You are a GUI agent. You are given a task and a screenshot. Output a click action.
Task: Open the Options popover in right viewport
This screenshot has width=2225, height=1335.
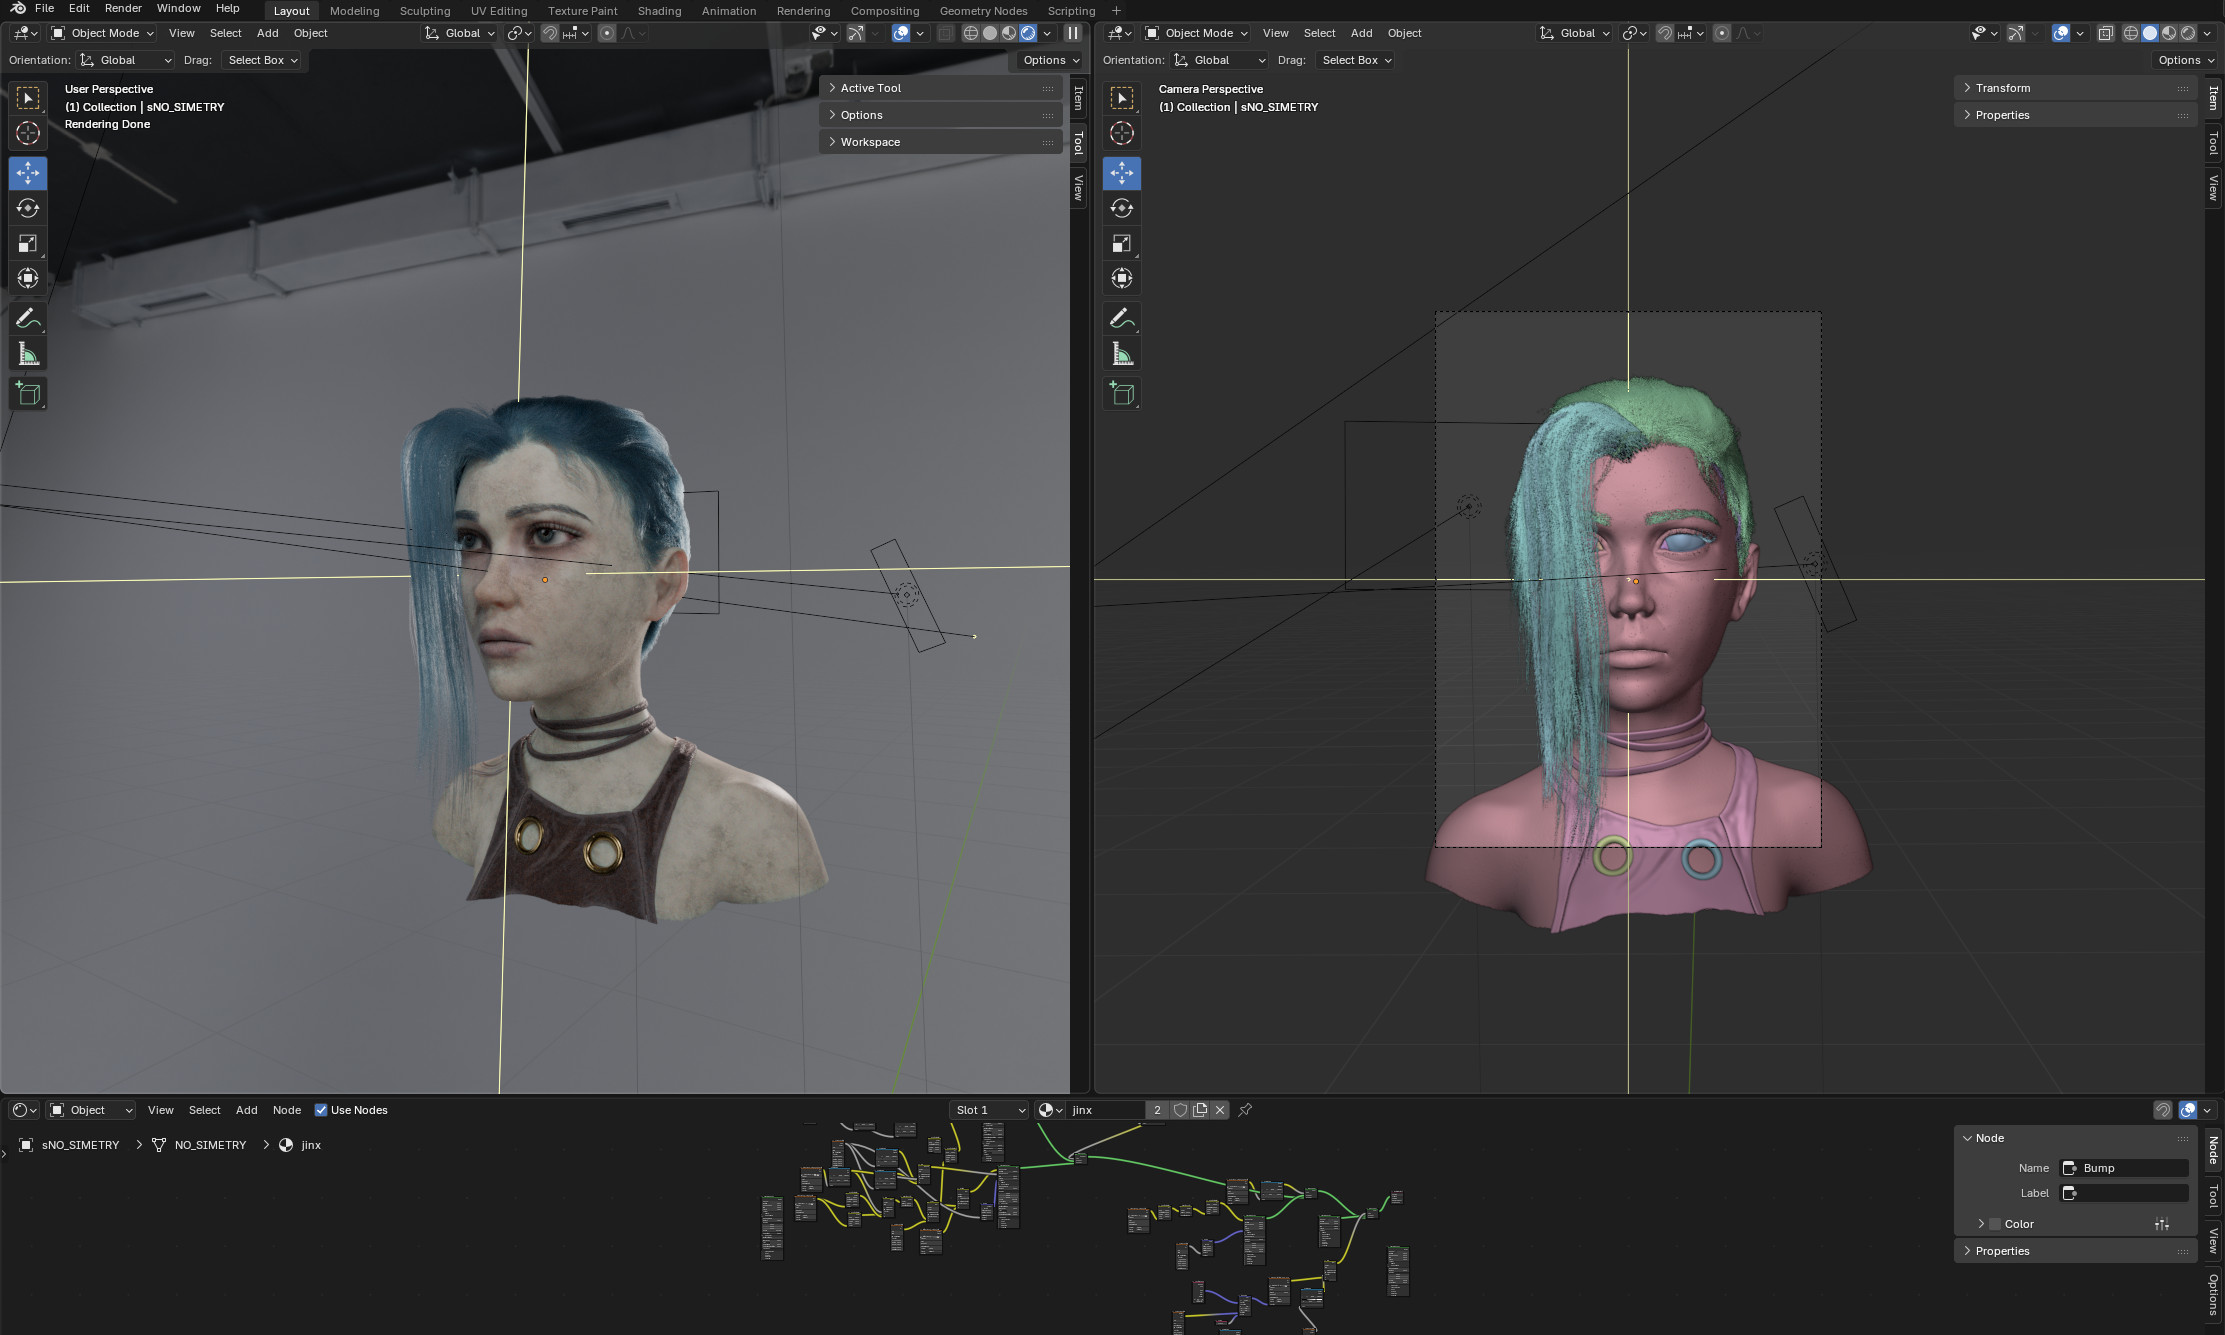(x=2184, y=60)
